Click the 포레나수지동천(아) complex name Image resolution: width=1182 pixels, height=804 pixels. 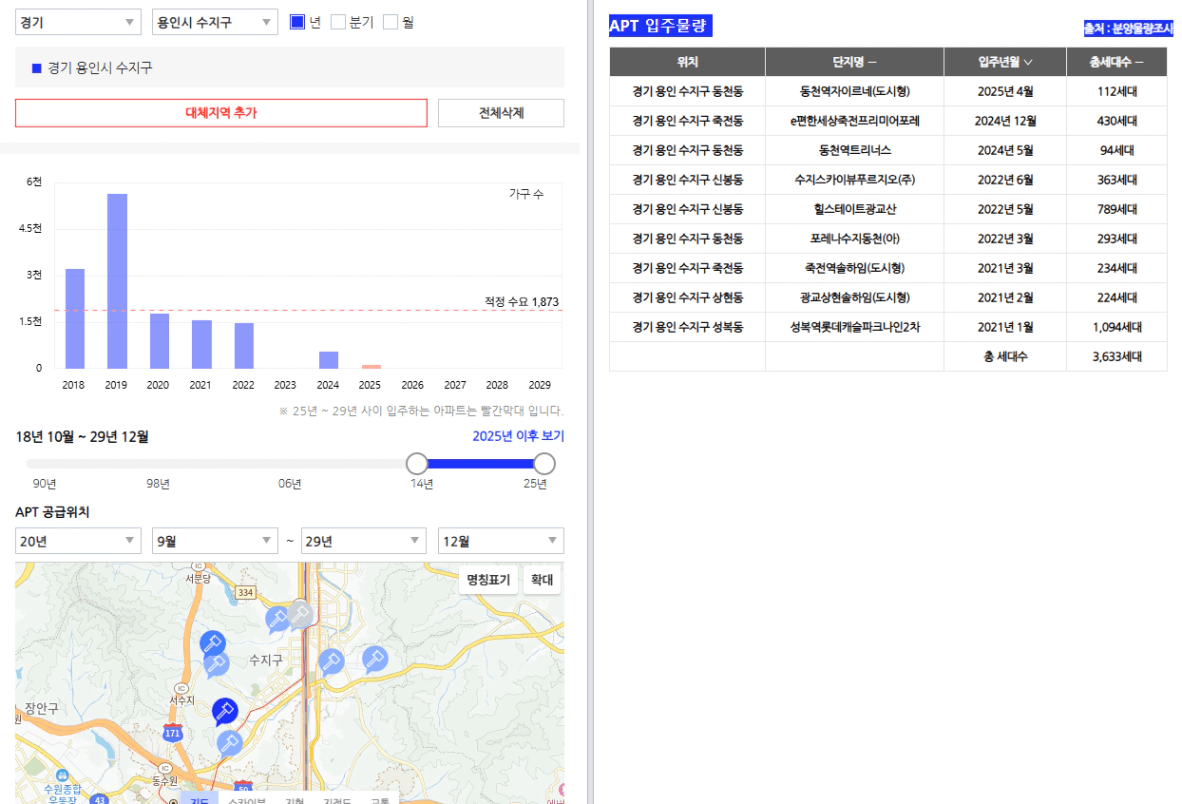(854, 238)
